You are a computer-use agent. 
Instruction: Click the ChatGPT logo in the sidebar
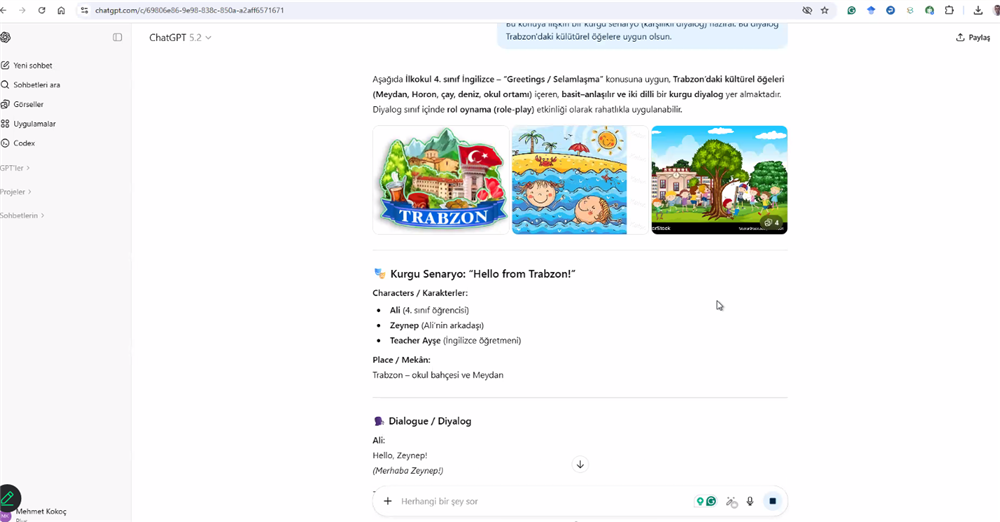6,37
